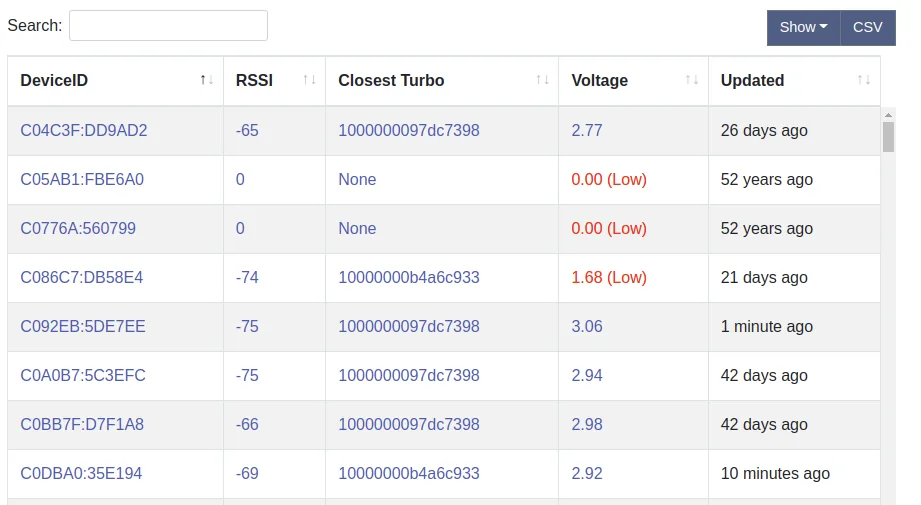This screenshot has width=921, height=505.
Task: Open device C092EB:5DE7EE link
Action: 83,326
